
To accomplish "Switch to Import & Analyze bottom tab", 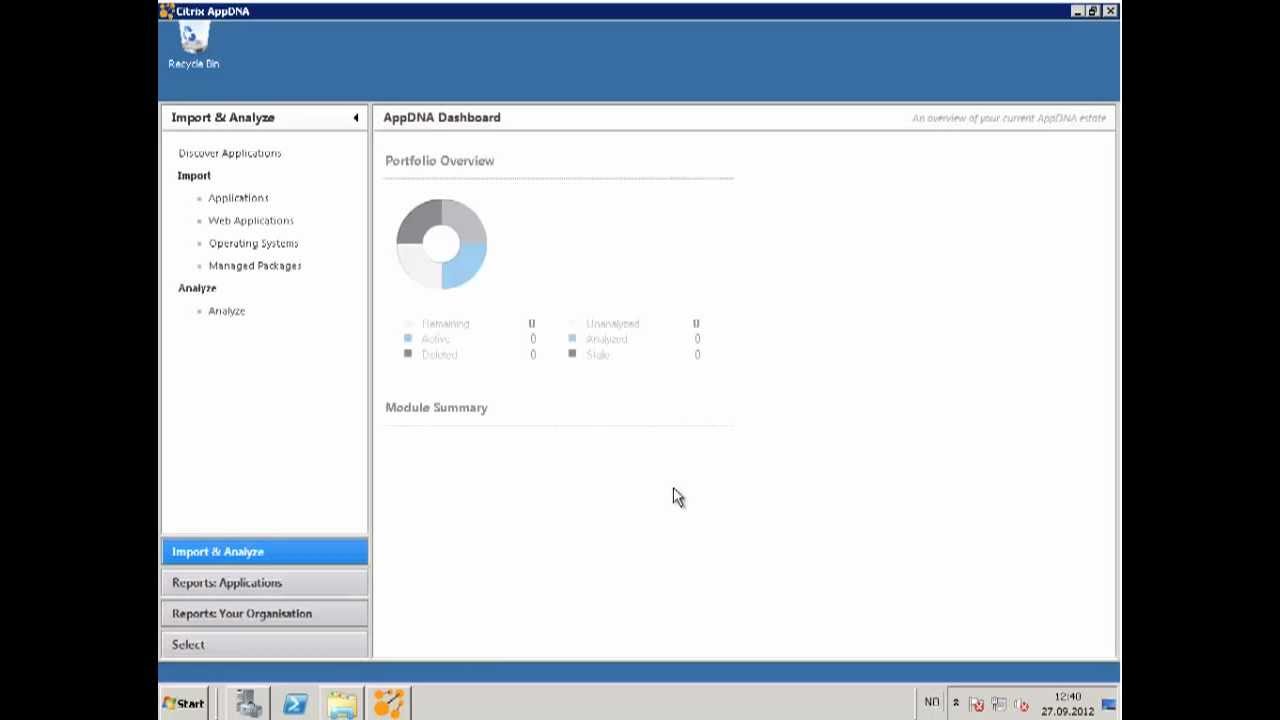I will [264, 552].
